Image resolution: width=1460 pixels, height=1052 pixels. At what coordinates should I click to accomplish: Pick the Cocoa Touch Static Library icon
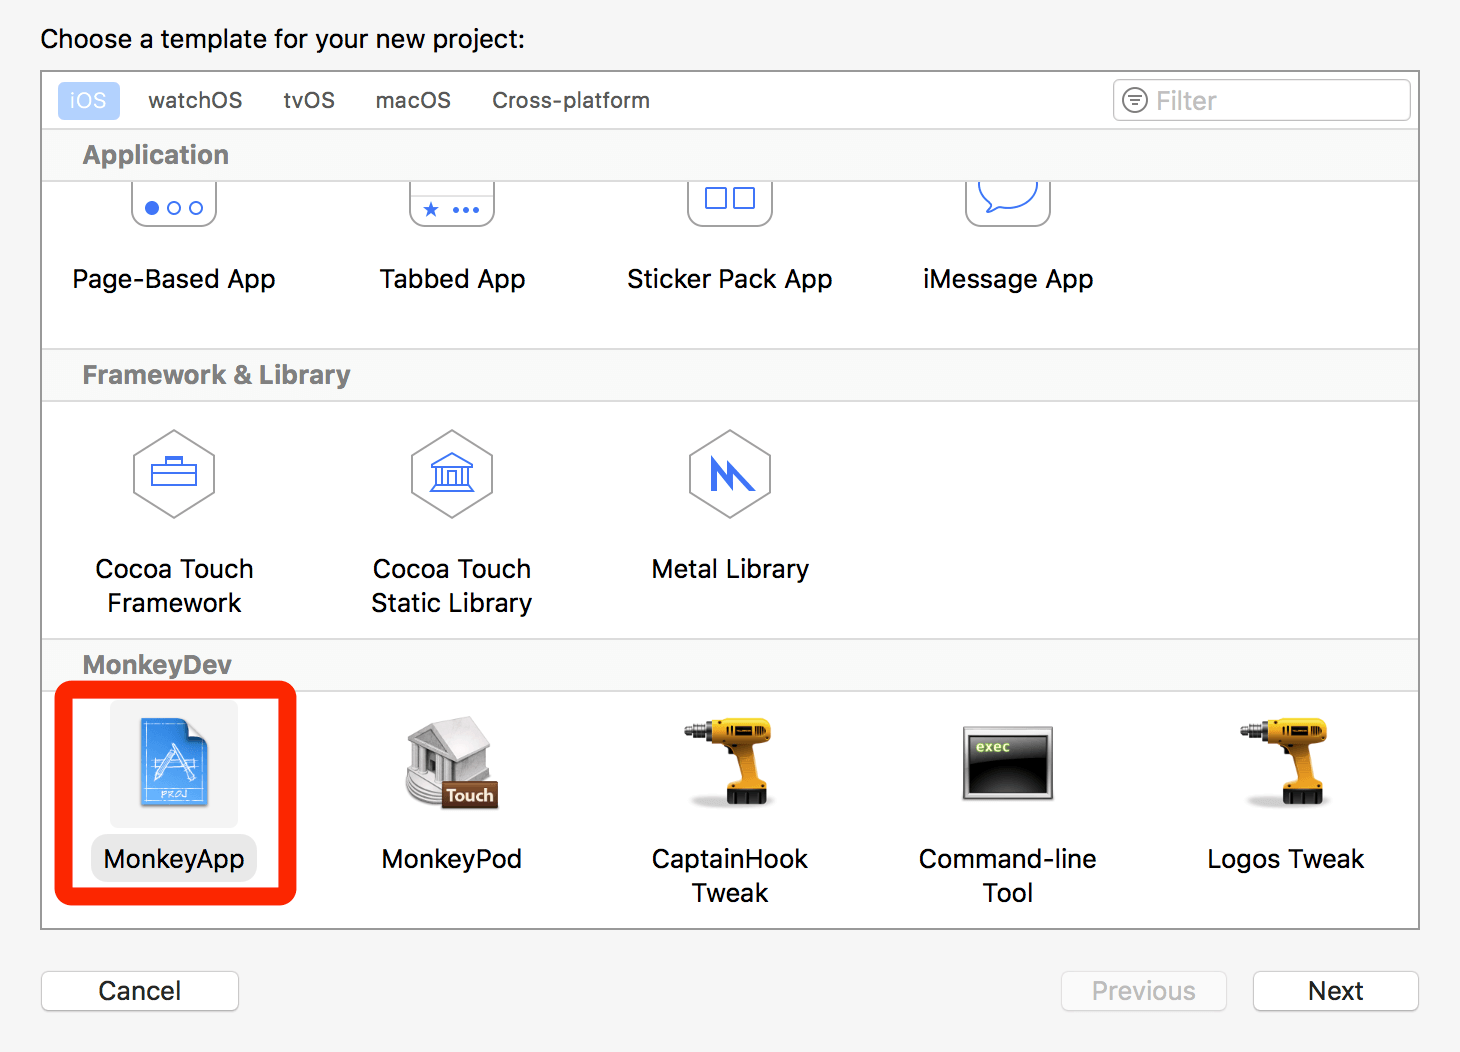point(452,474)
